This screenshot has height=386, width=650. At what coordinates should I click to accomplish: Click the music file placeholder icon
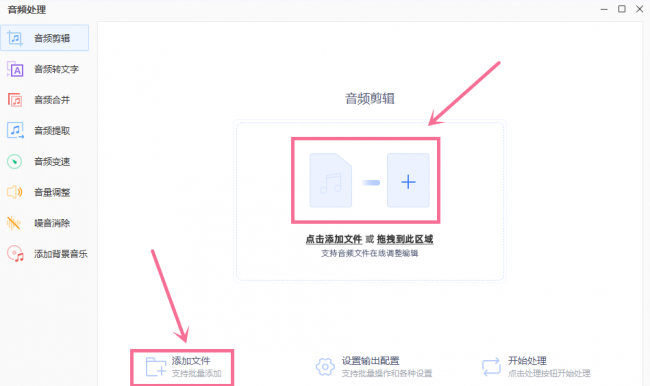[x=330, y=181]
